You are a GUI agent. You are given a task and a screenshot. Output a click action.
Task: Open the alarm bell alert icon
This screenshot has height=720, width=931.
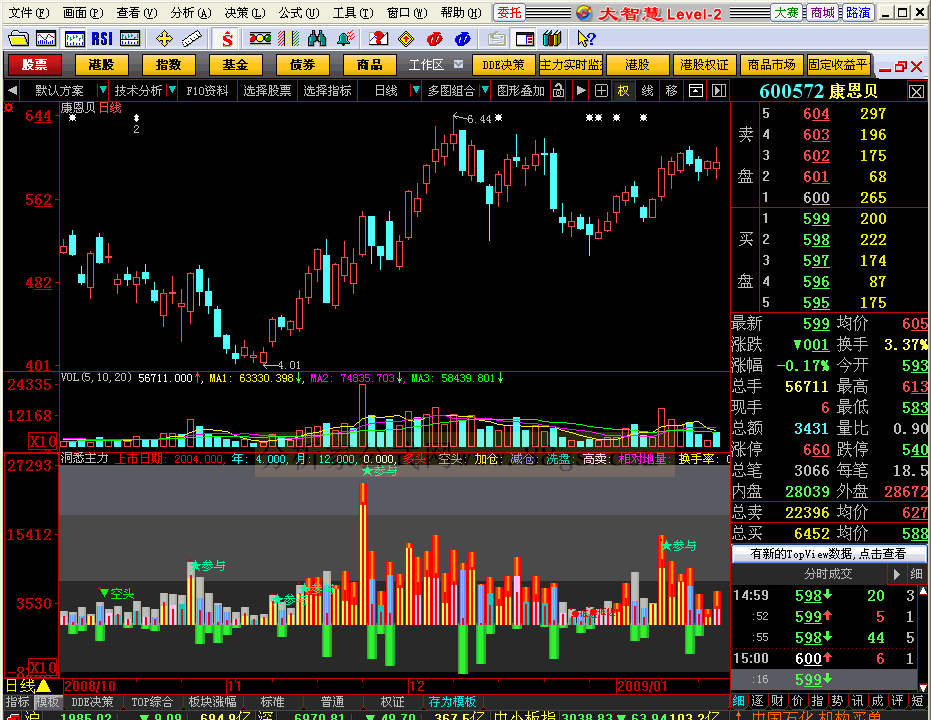(345, 39)
